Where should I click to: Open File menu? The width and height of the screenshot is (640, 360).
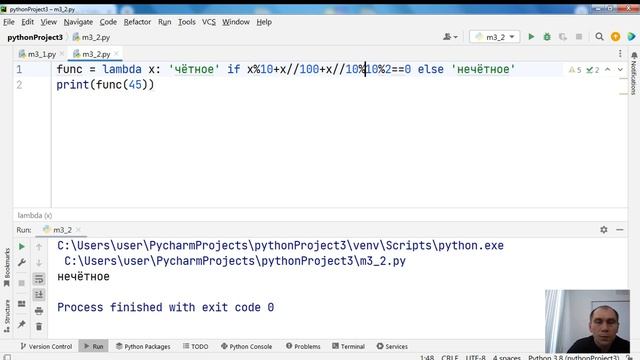[9, 22]
